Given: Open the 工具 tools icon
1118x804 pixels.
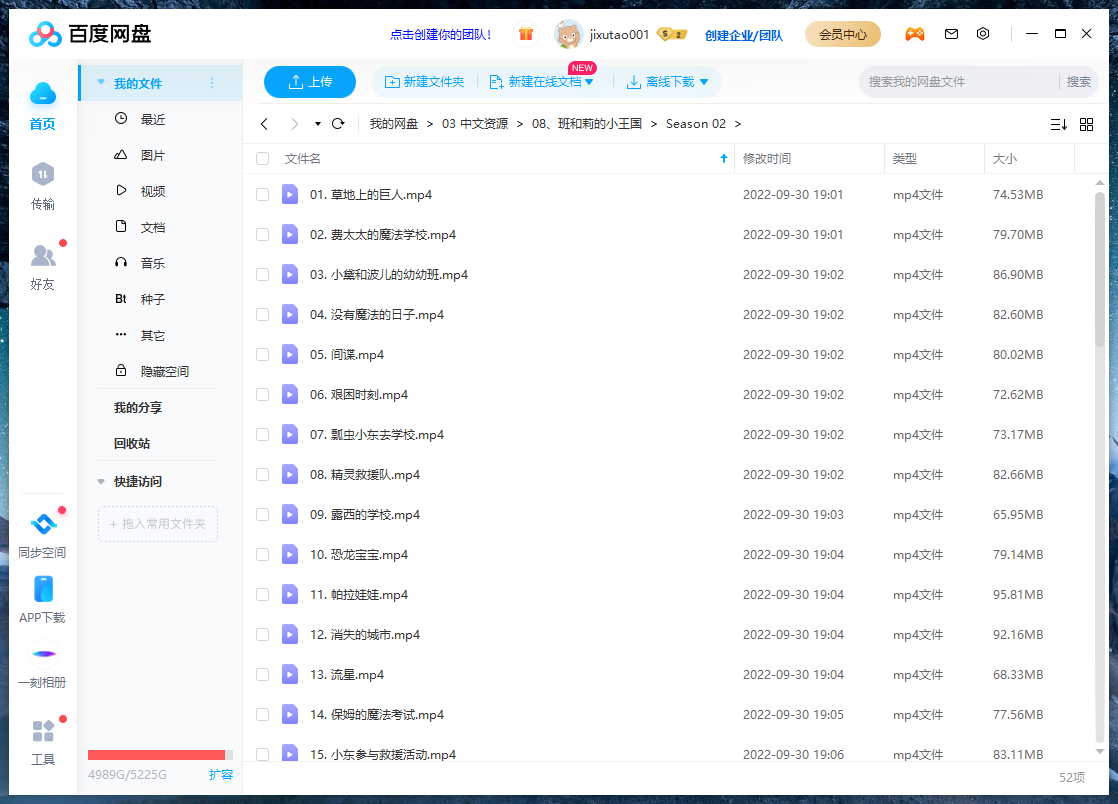Looking at the screenshot, I should [42, 731].
